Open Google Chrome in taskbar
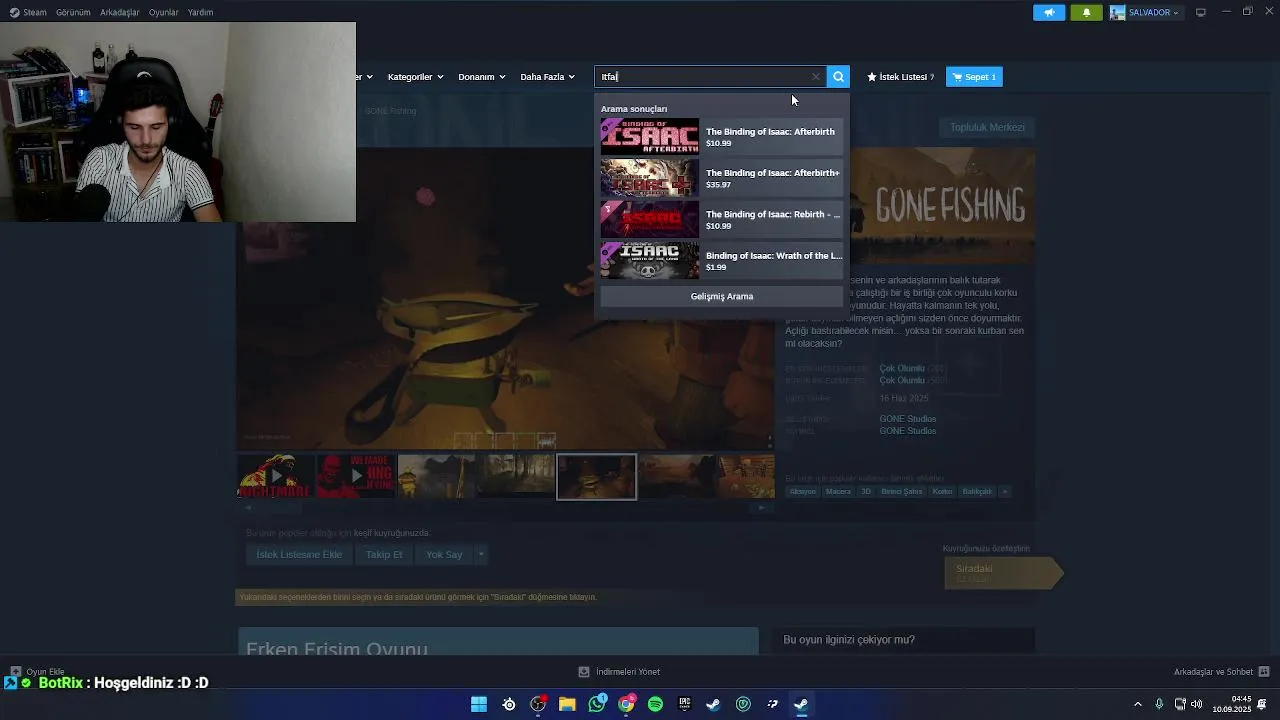The width and height of the screenshot is (1280, 720). click(x=626, y=704)
